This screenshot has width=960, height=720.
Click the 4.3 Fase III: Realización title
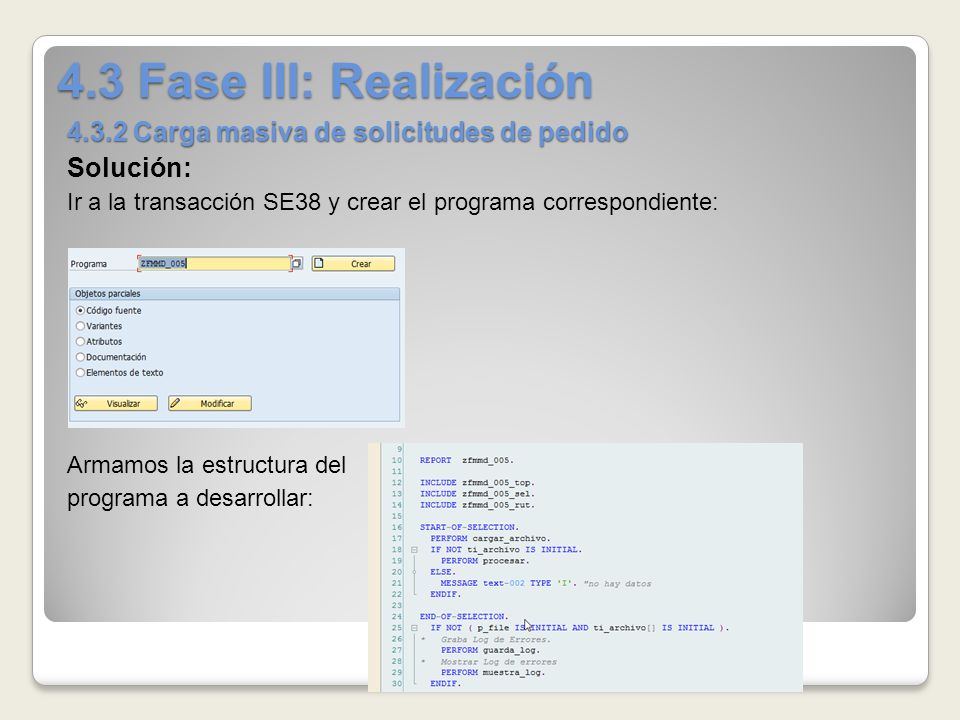coord(325,81)
